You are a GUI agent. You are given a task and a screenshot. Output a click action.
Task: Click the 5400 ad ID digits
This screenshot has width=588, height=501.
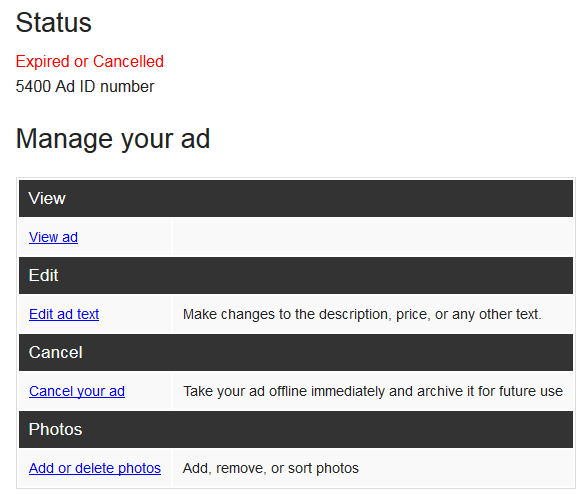click(x=33, y=87)
